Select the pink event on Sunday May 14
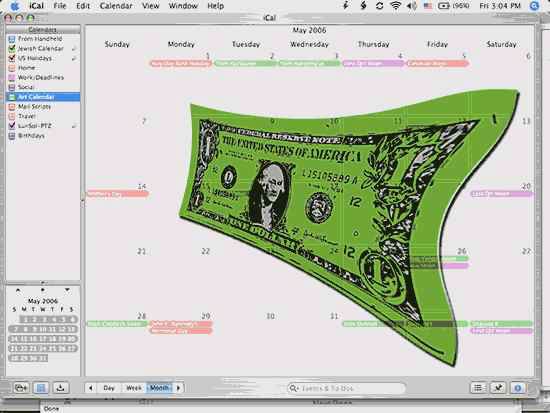The height and width of the screenshot is (413, 550). click(x=118, y=194)
